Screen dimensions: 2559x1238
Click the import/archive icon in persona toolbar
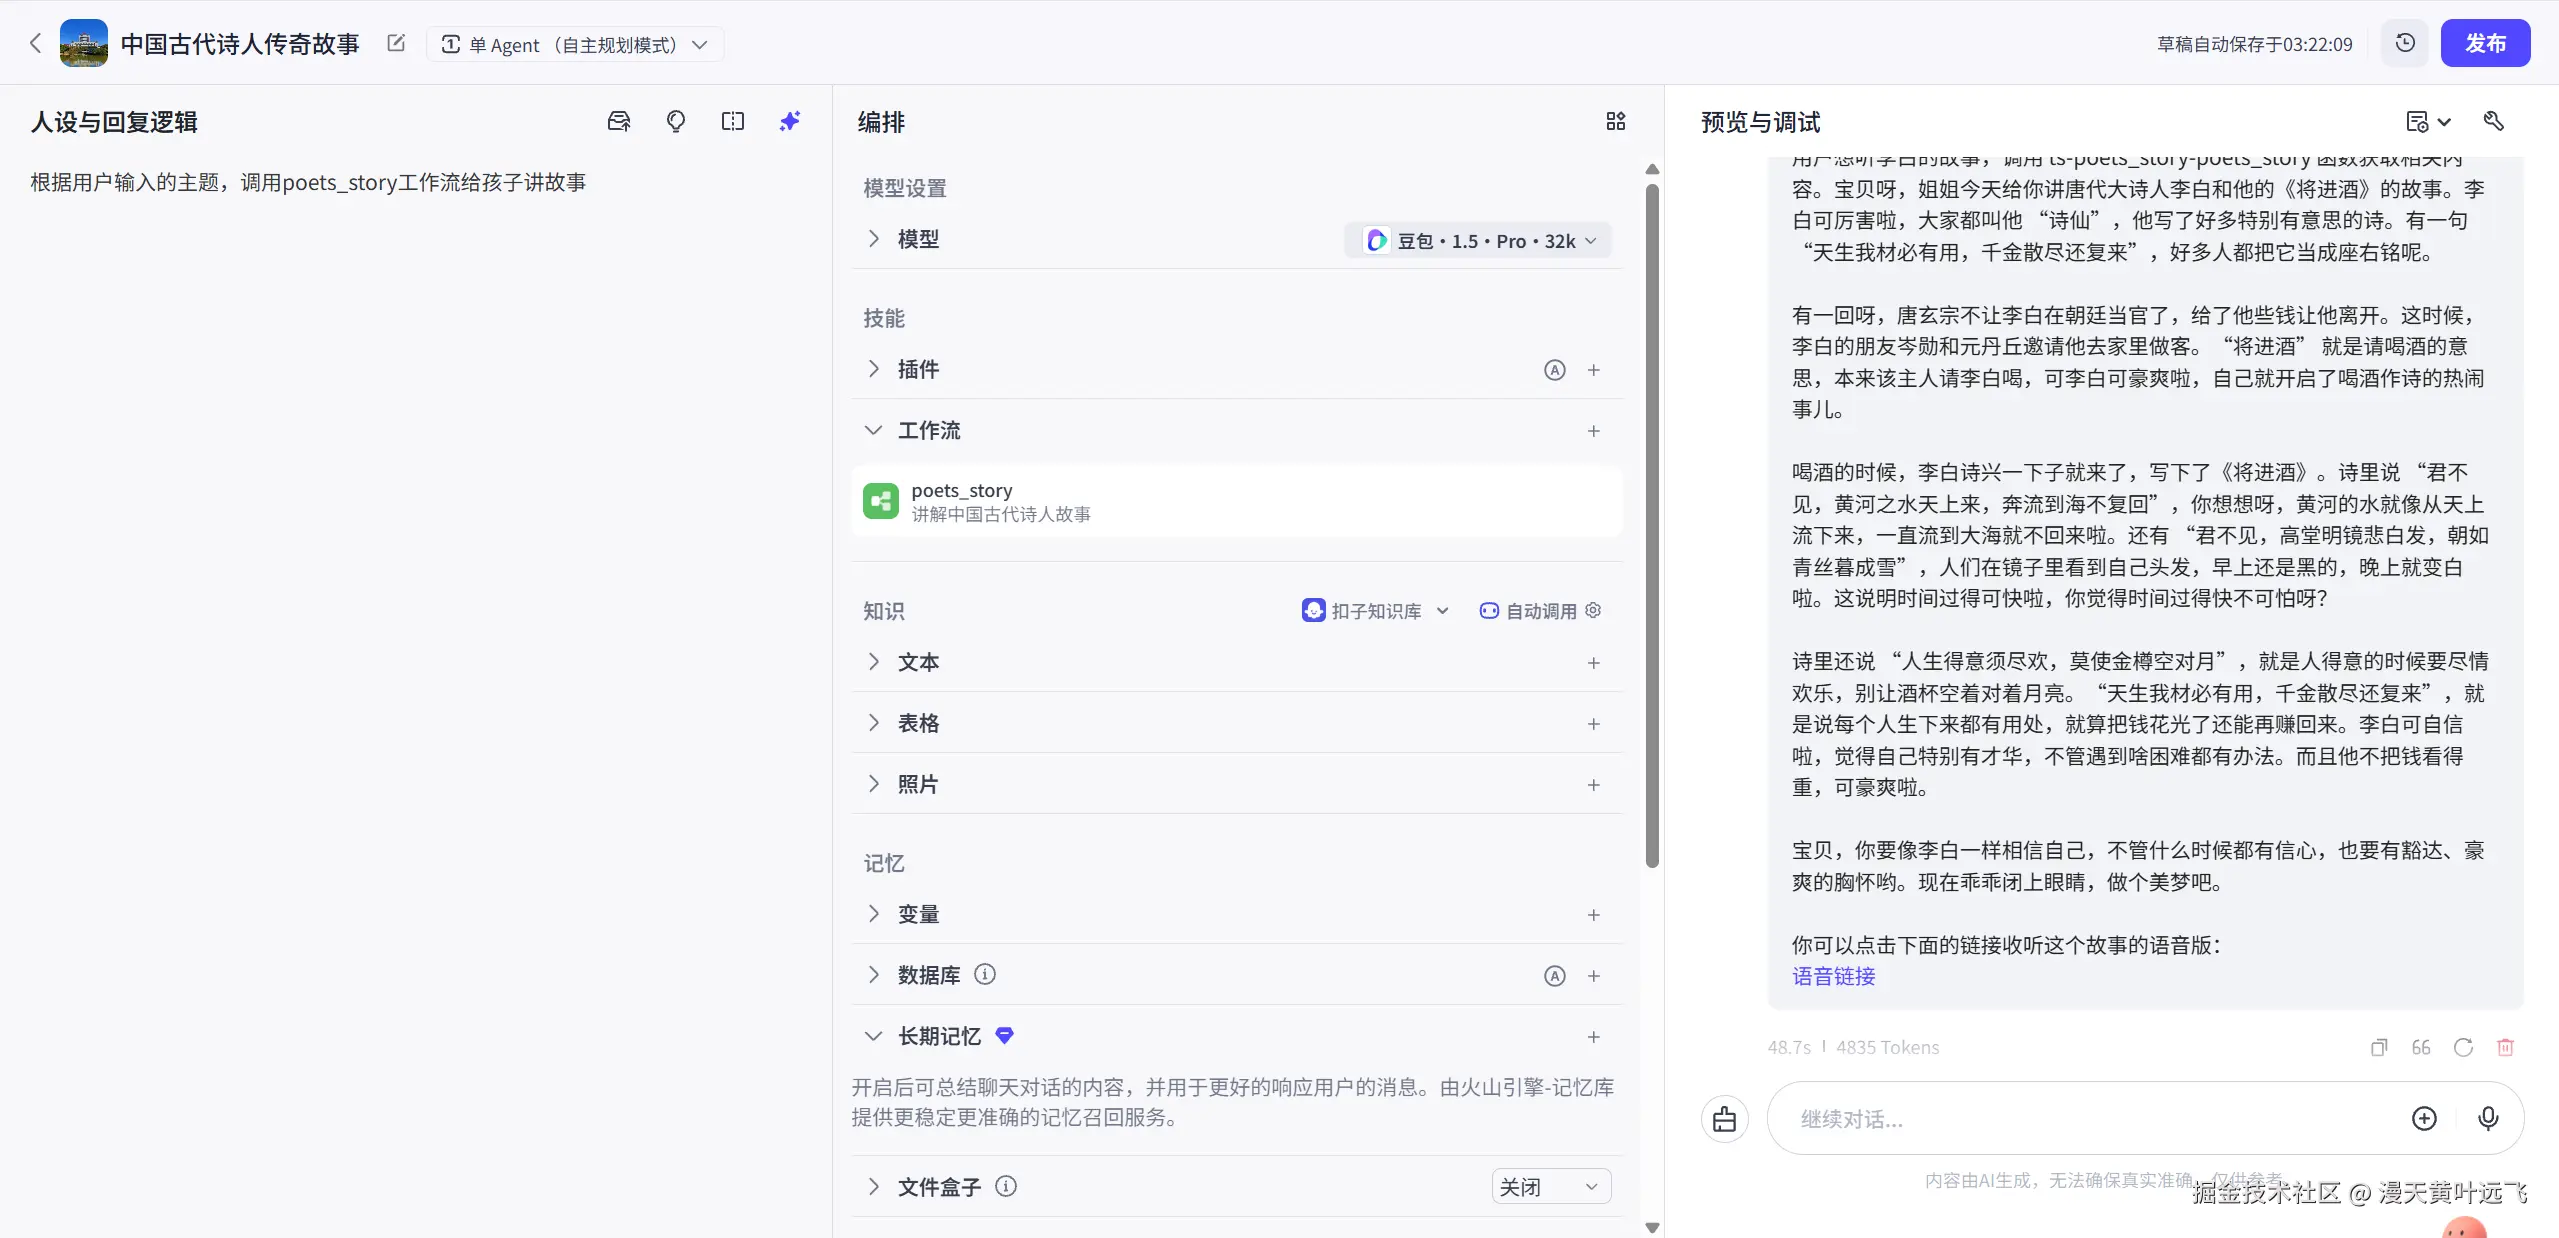coord(619,120)
